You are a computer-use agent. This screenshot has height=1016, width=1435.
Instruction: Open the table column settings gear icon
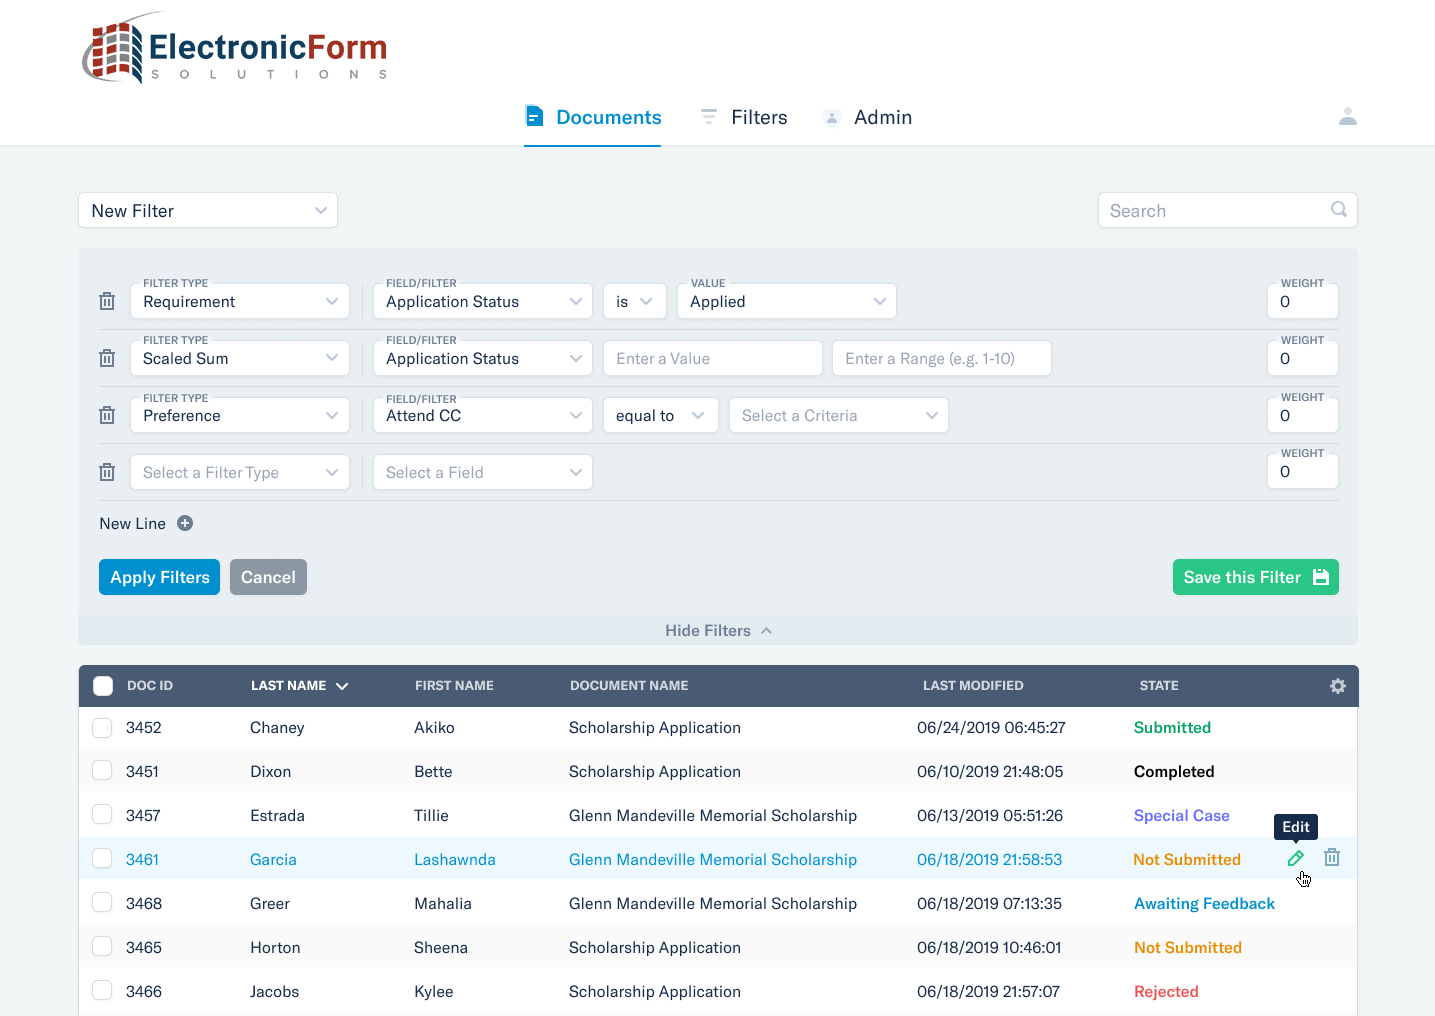point(1337,686)
